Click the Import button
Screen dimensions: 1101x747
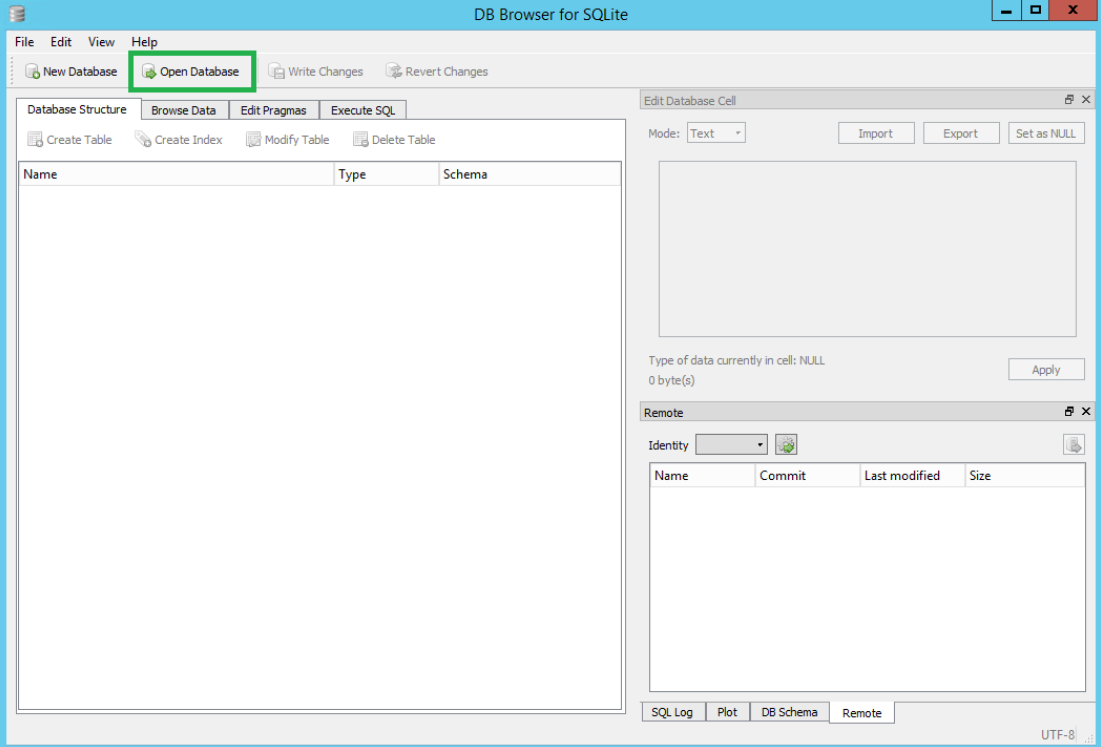click(876, 133)
